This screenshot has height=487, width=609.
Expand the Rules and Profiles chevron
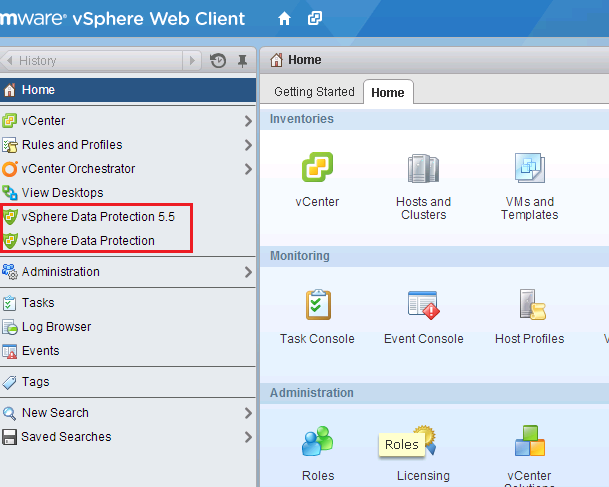click(x=248, y=145)
